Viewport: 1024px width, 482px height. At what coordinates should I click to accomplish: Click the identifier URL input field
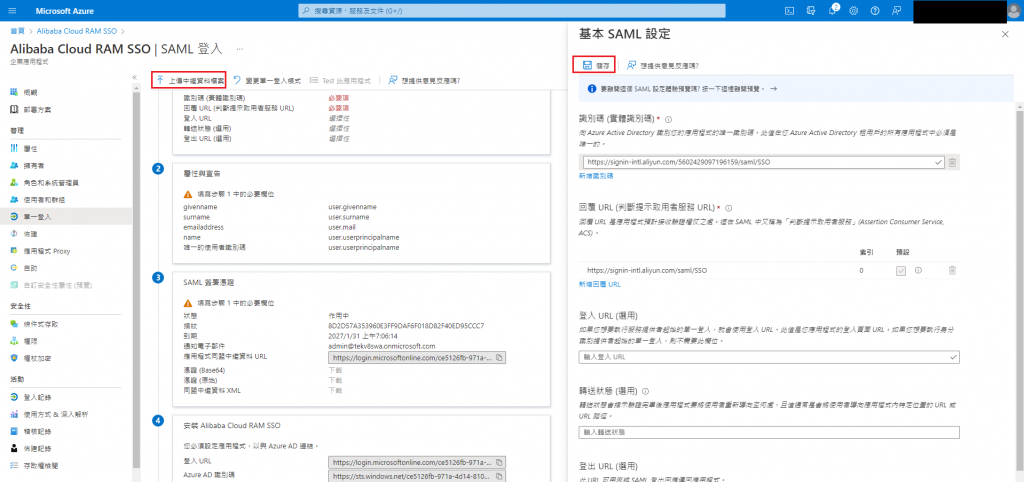763,162
